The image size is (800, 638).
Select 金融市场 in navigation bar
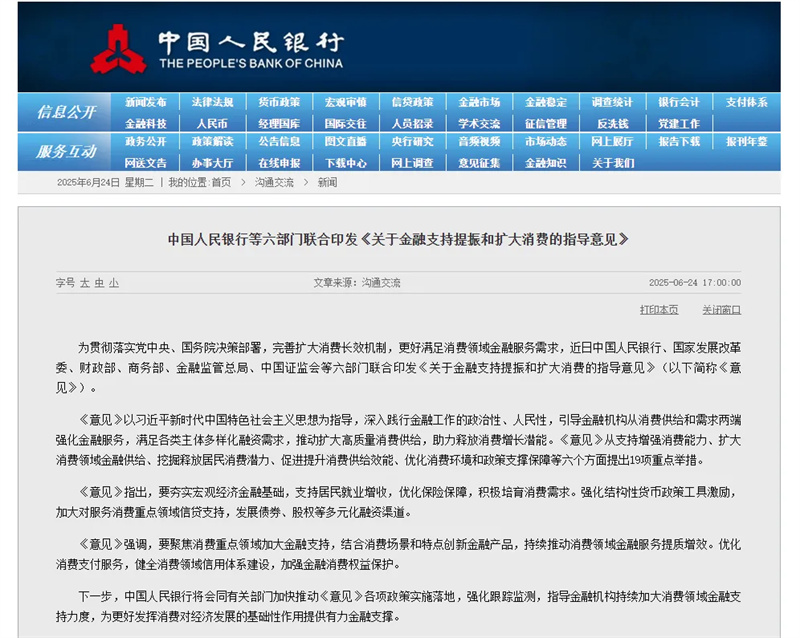point(479,102)
